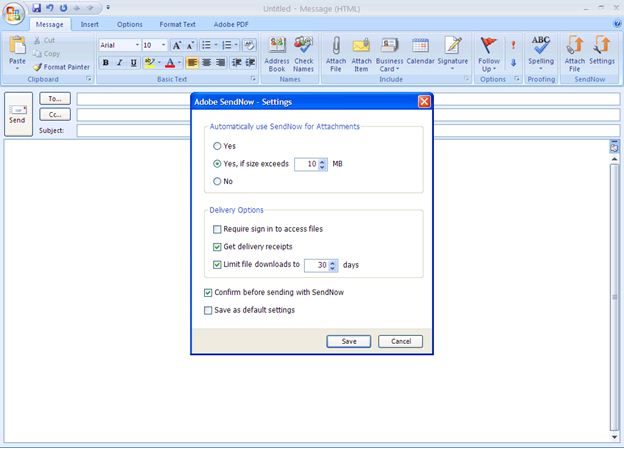This screenshot has height=449, width=624.
Task: Shrink the font size
Action: coord(190,45)
